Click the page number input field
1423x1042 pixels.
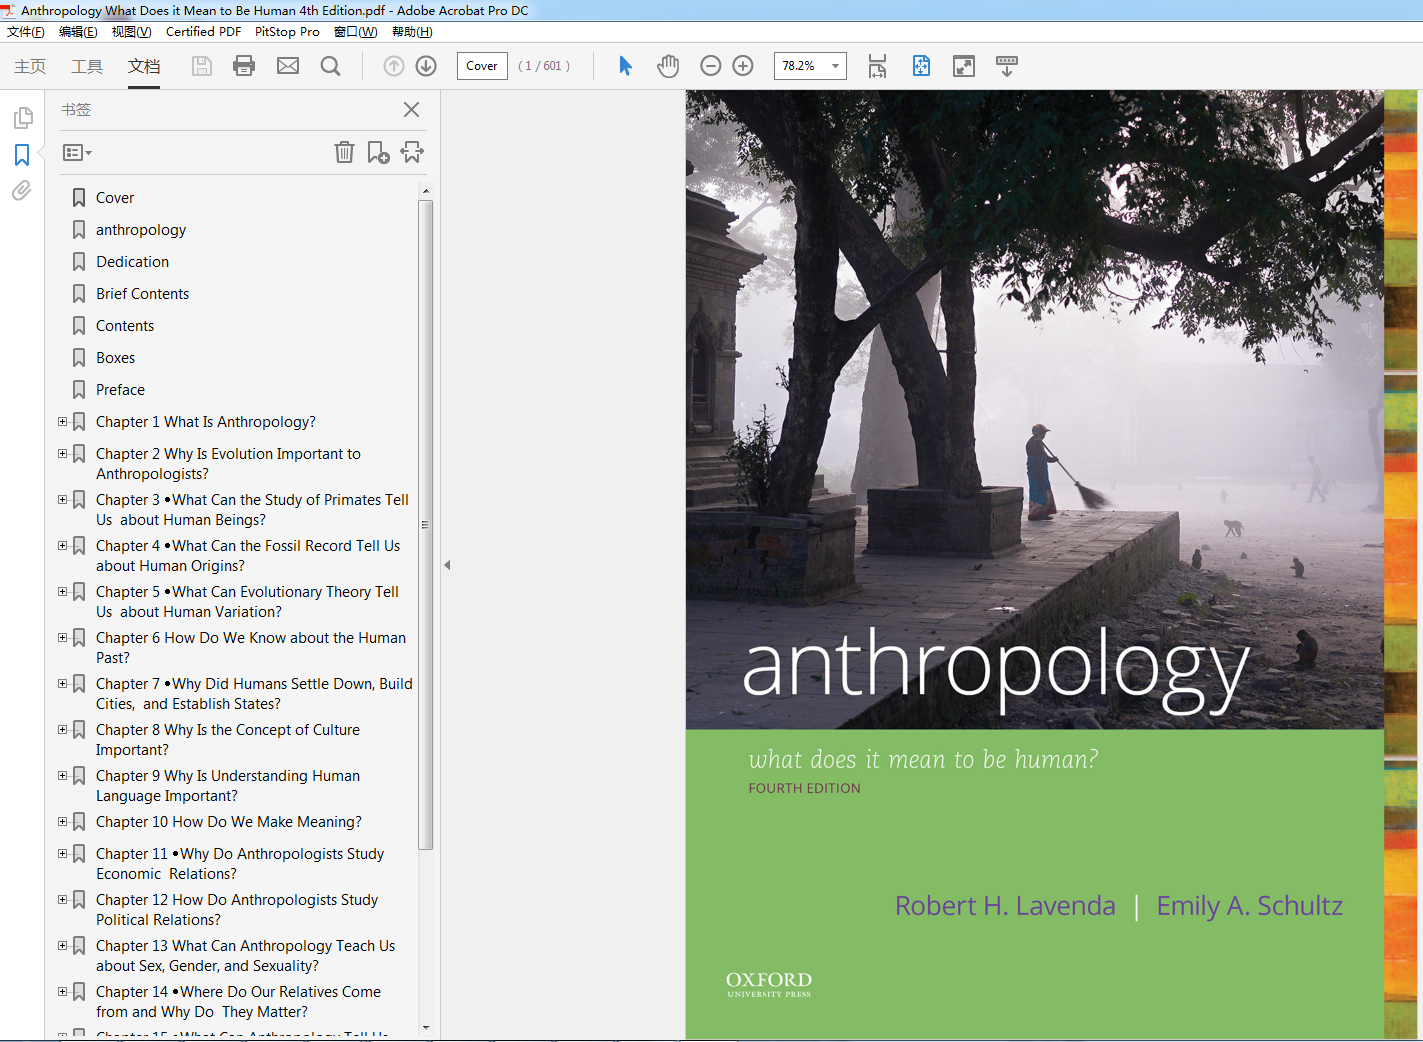482,66
